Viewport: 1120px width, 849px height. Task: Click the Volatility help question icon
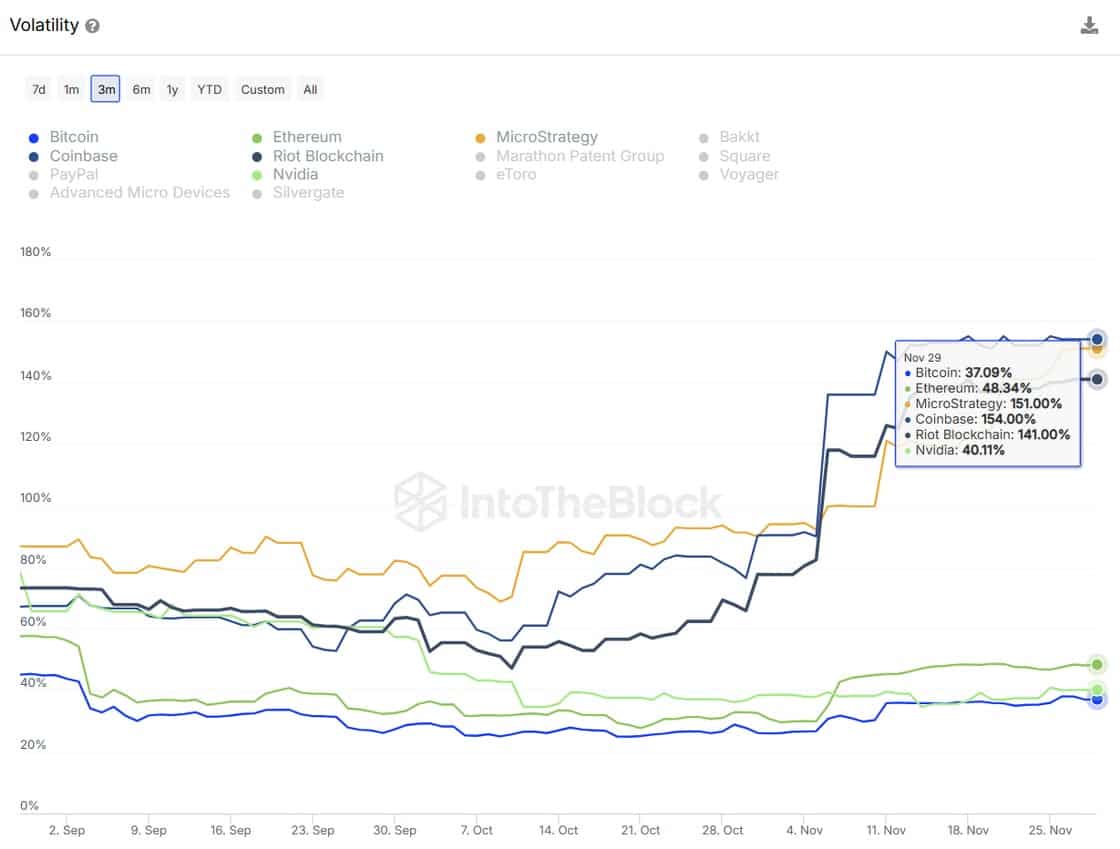click(92, 26)
